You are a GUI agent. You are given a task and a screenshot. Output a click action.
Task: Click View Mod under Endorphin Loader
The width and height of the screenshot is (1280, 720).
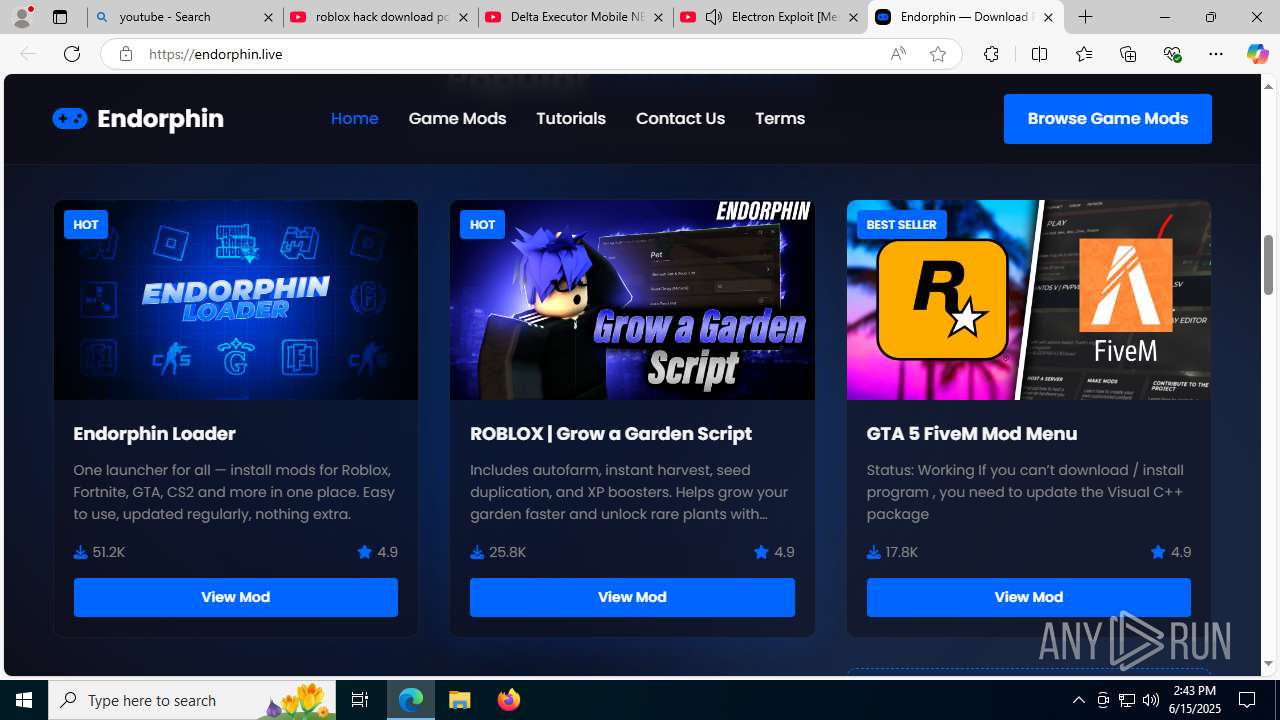point(235,597)
